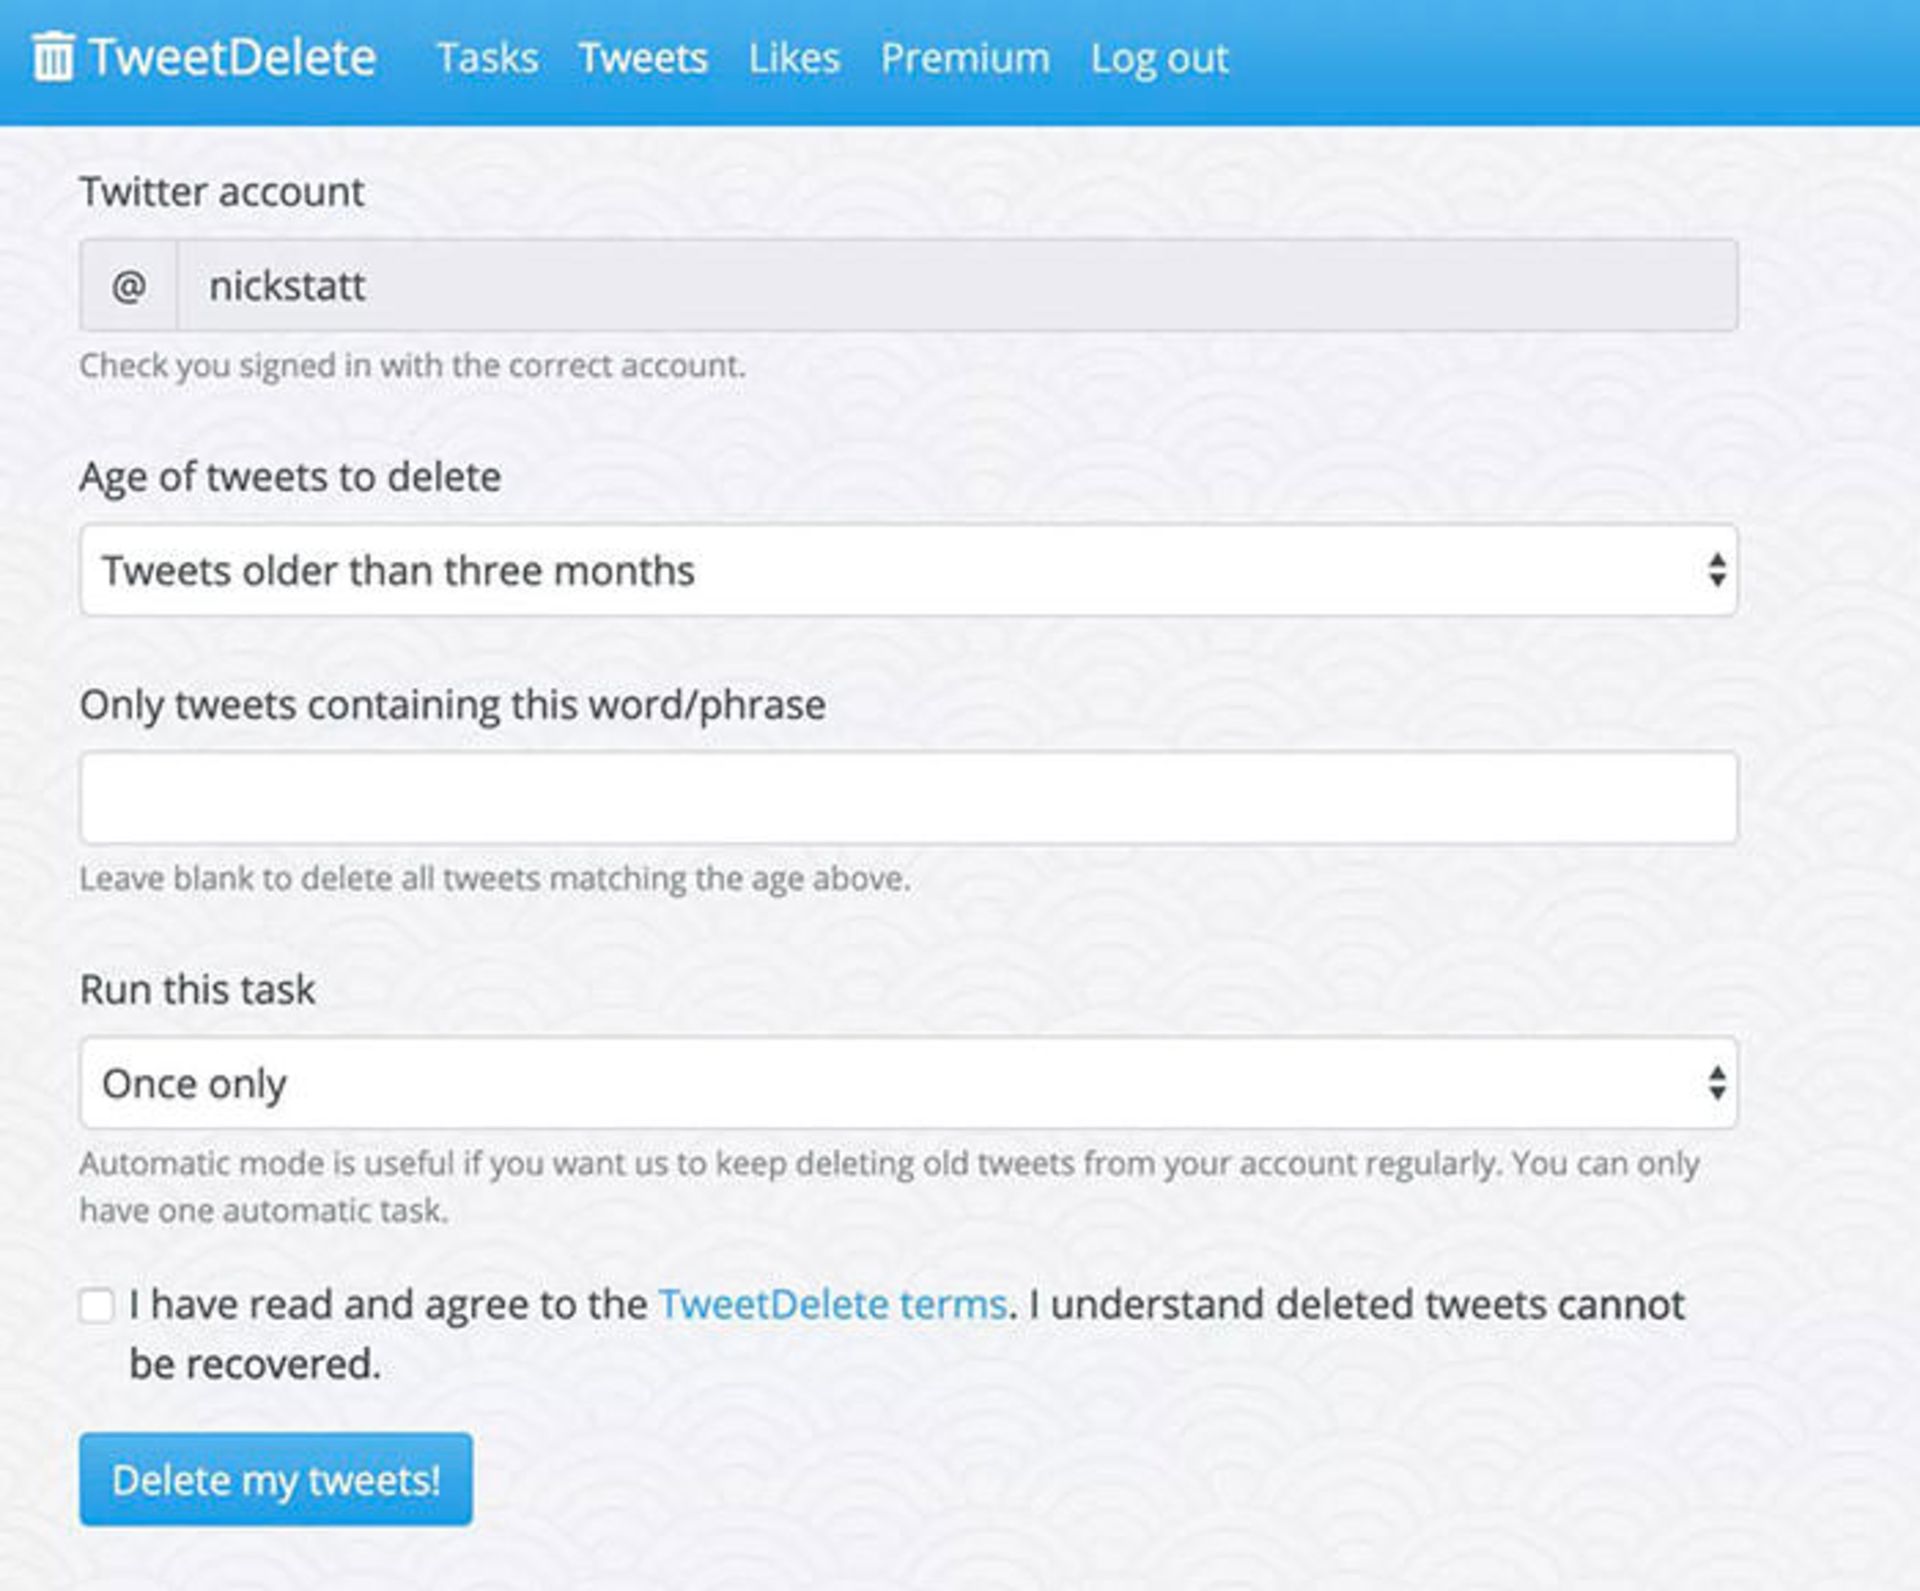Go to the Tweets tab

pos(643,58)
